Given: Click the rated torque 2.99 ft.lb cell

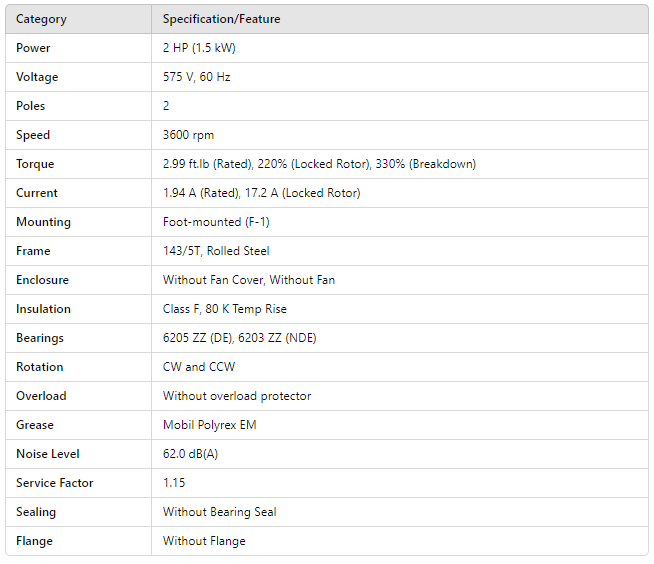Looking at the screenshot, I should coord(319,164).
